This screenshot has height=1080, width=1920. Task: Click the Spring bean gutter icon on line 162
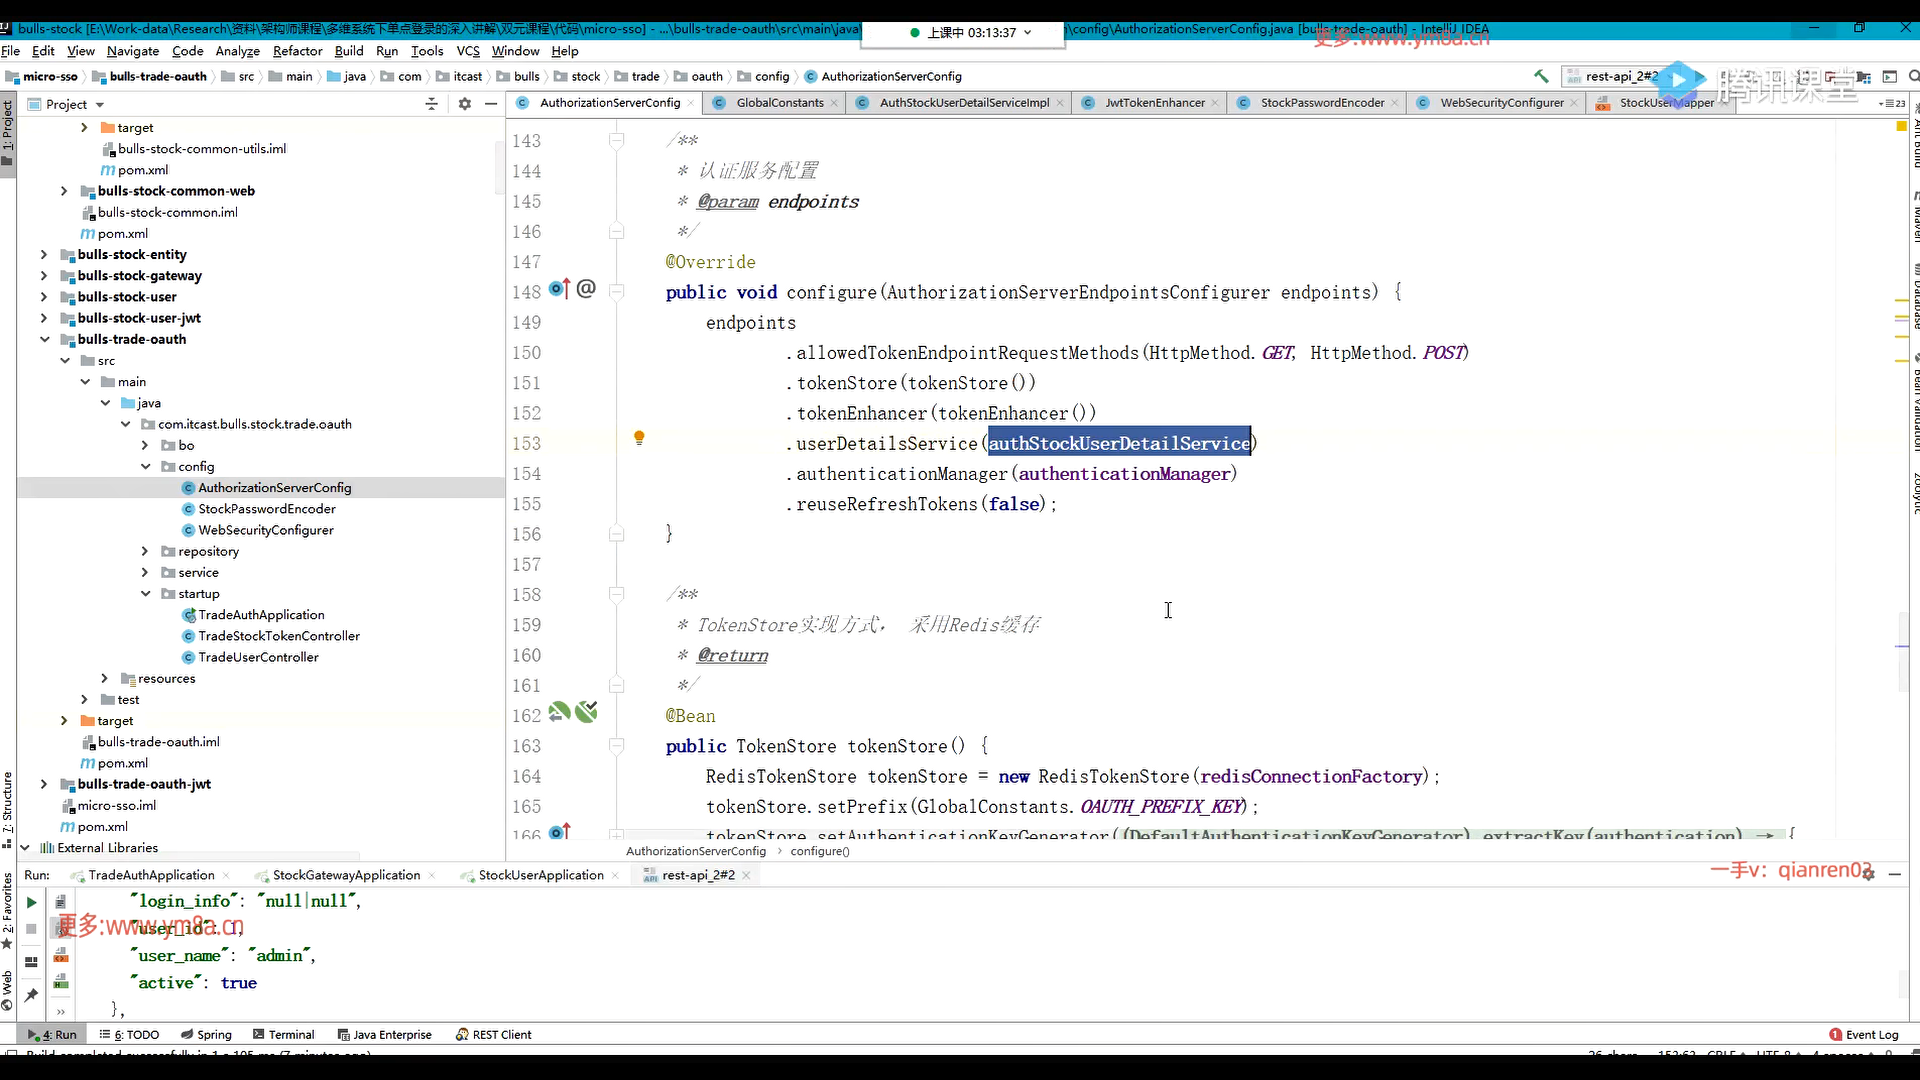coord(559,712)
